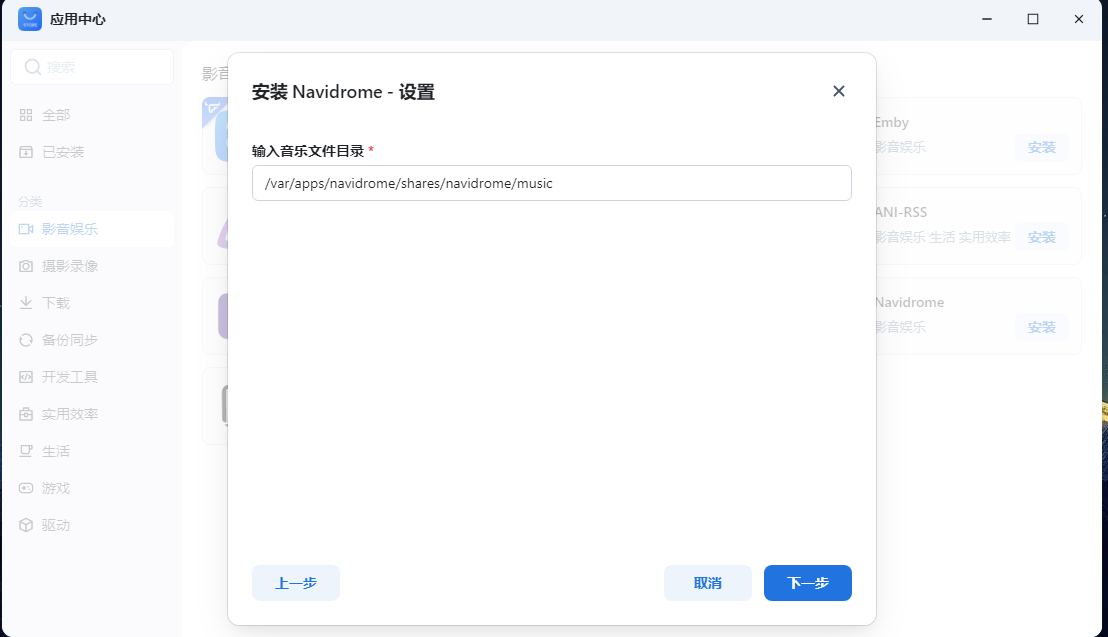Screen dimensions: 1108x637
Task: Click the 下一步 next step button
Action: click(807, 583)
